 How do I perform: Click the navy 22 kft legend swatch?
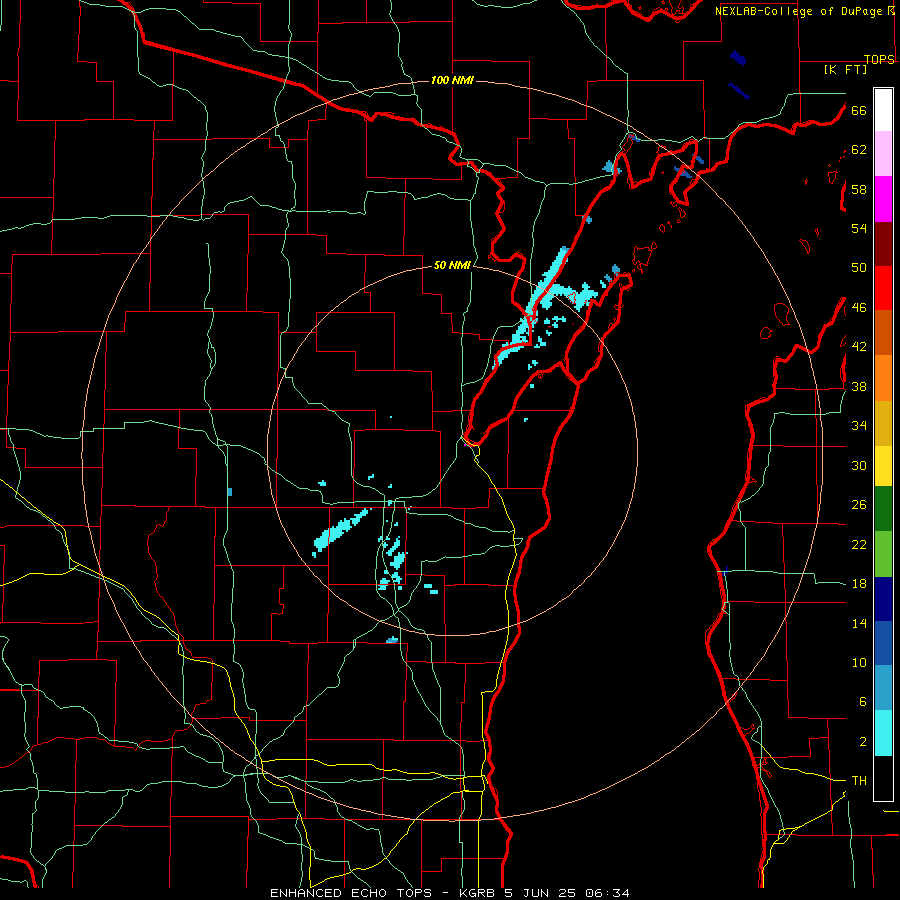883,599
